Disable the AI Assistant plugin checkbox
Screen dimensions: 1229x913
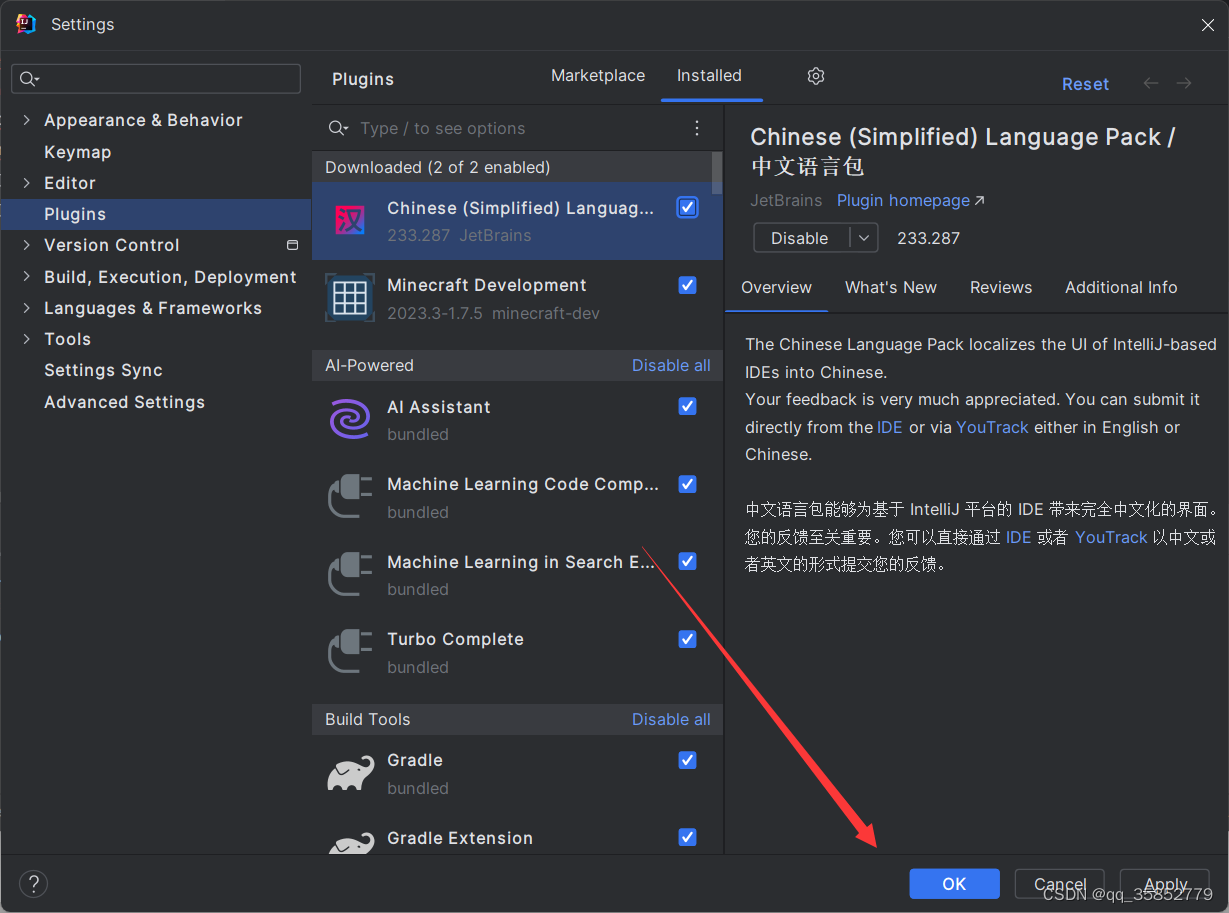pos(687,406)
